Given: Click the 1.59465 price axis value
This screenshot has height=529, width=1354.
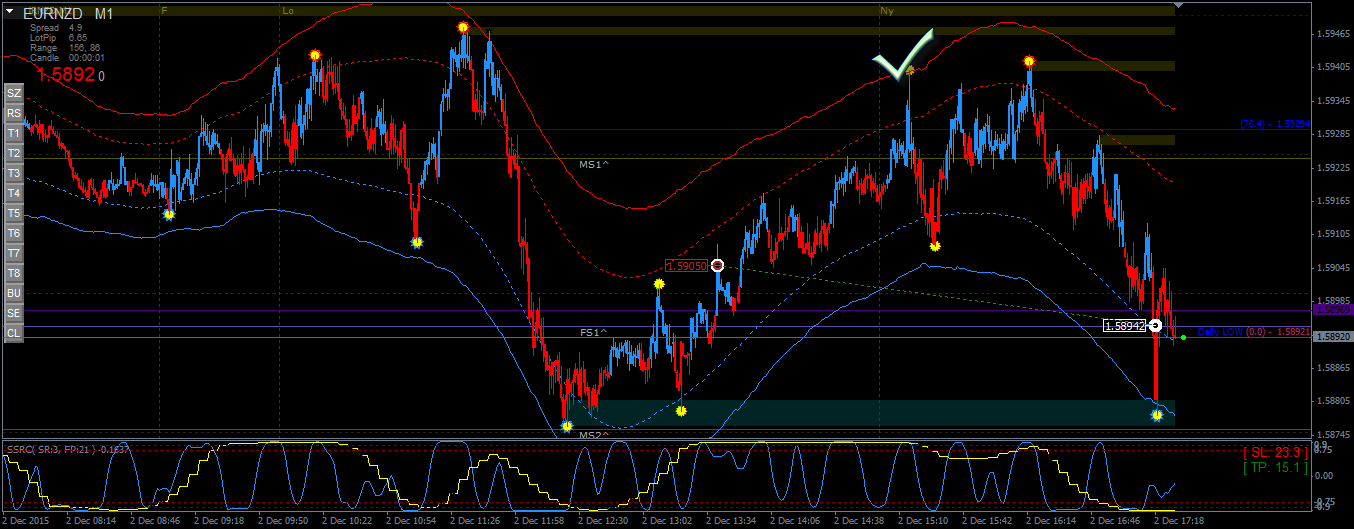Looking at the screenshot, I should coord(1333,33).
